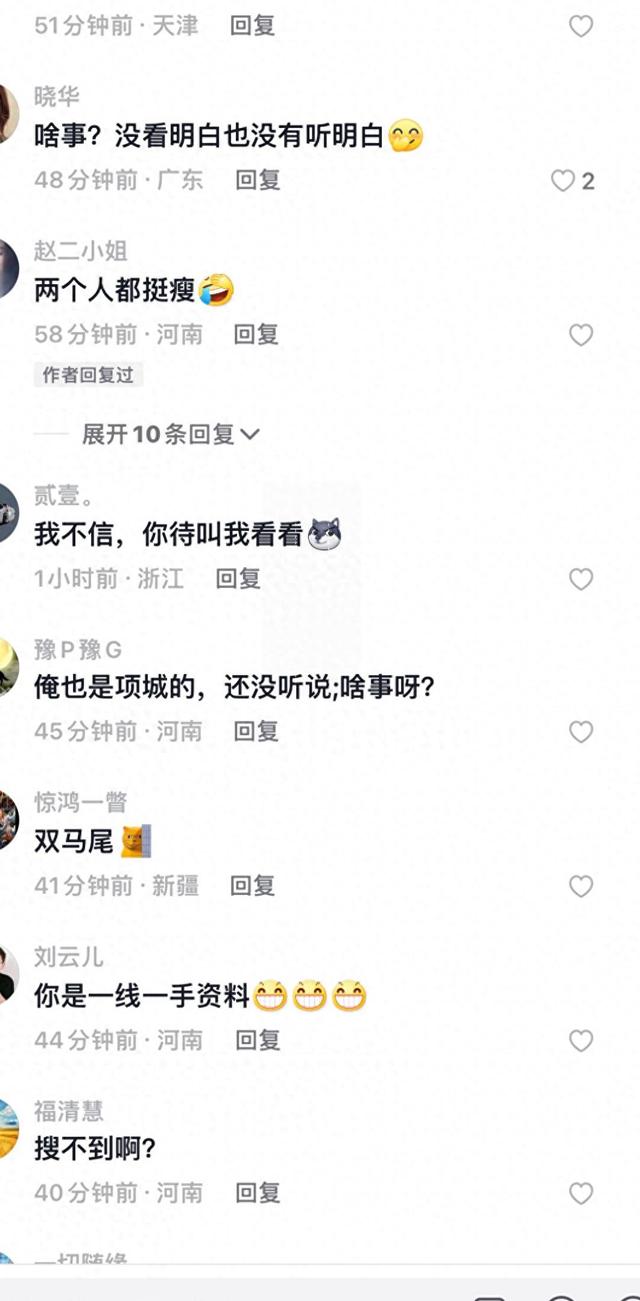The width and height of the screenshot is (640, 1301).
Task: Like 刘云儿's 一线一手资料 comment
Action: (581, 1040)
